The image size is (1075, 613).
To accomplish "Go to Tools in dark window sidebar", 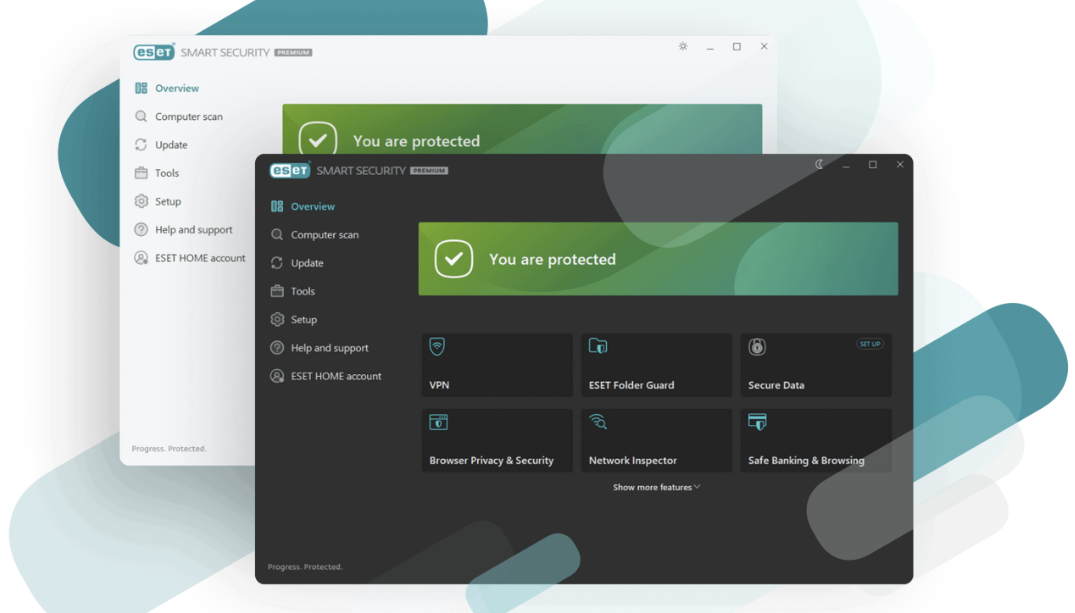I will coord(302,291).
